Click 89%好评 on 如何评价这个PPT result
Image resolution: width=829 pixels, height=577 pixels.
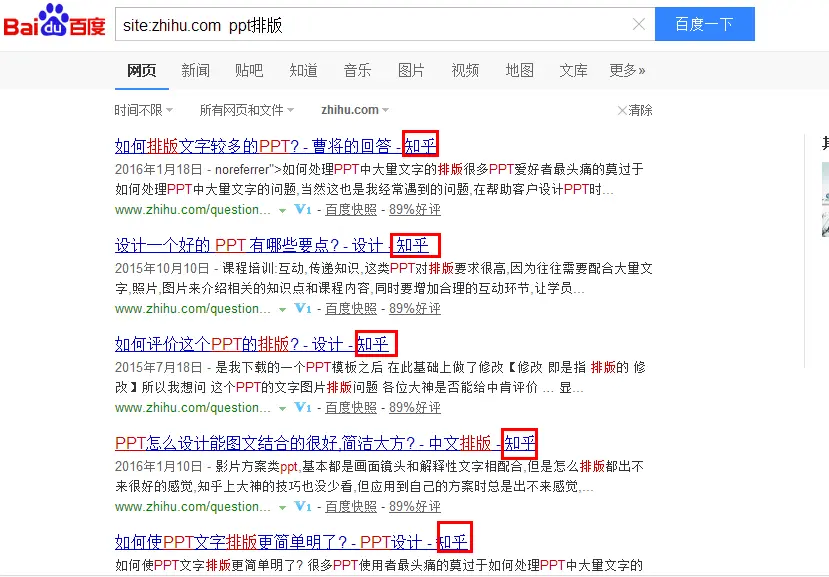(x=415, y=407)
